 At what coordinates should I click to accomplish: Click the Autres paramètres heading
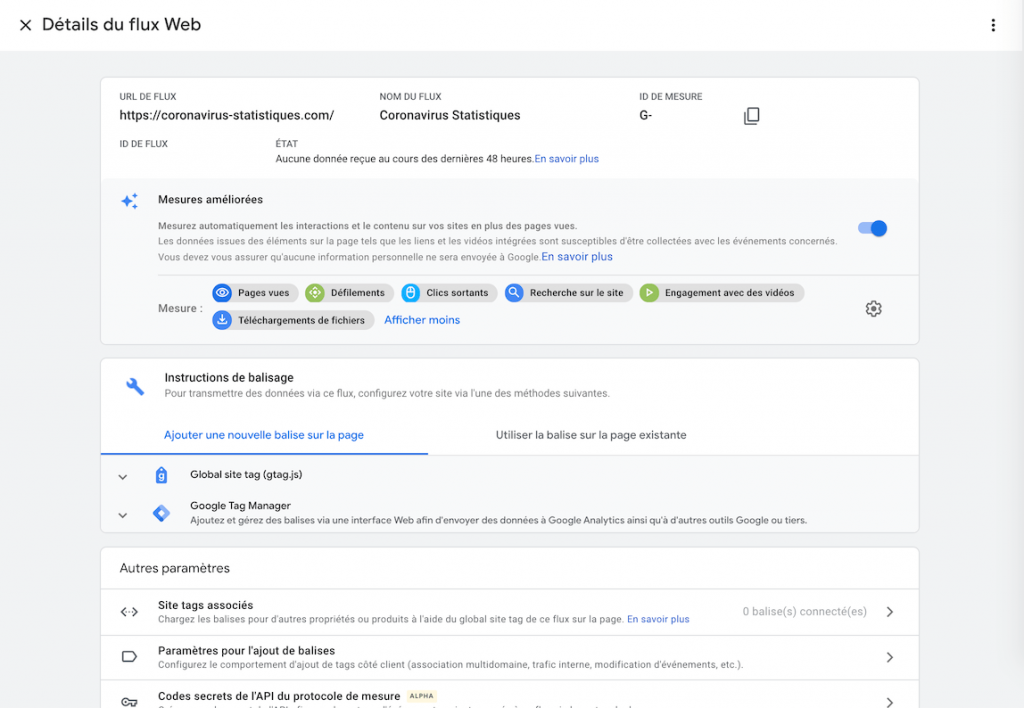coord(174,568)
